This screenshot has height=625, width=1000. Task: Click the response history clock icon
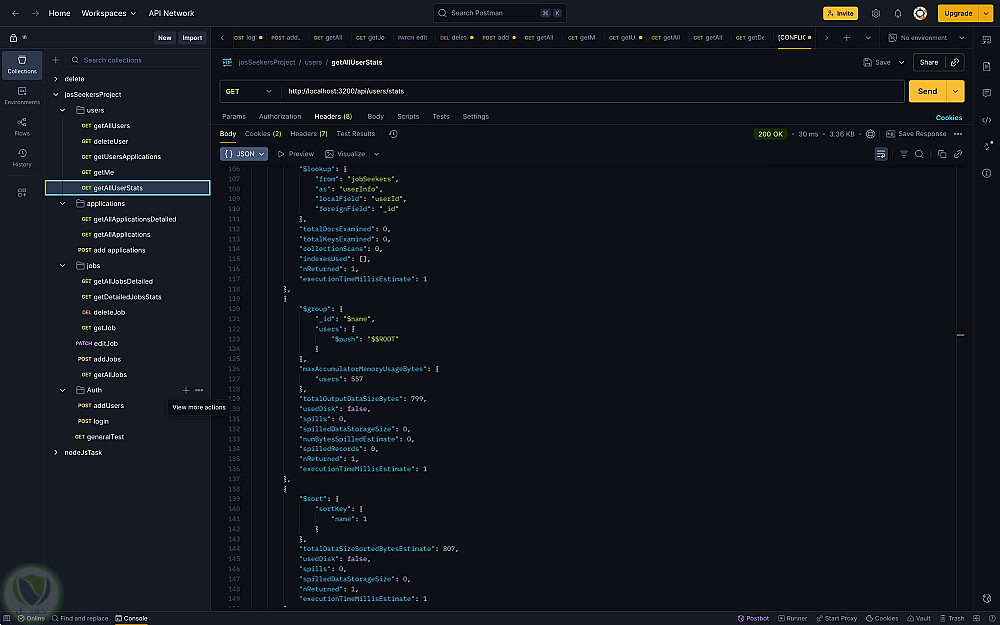pos(393,134)
